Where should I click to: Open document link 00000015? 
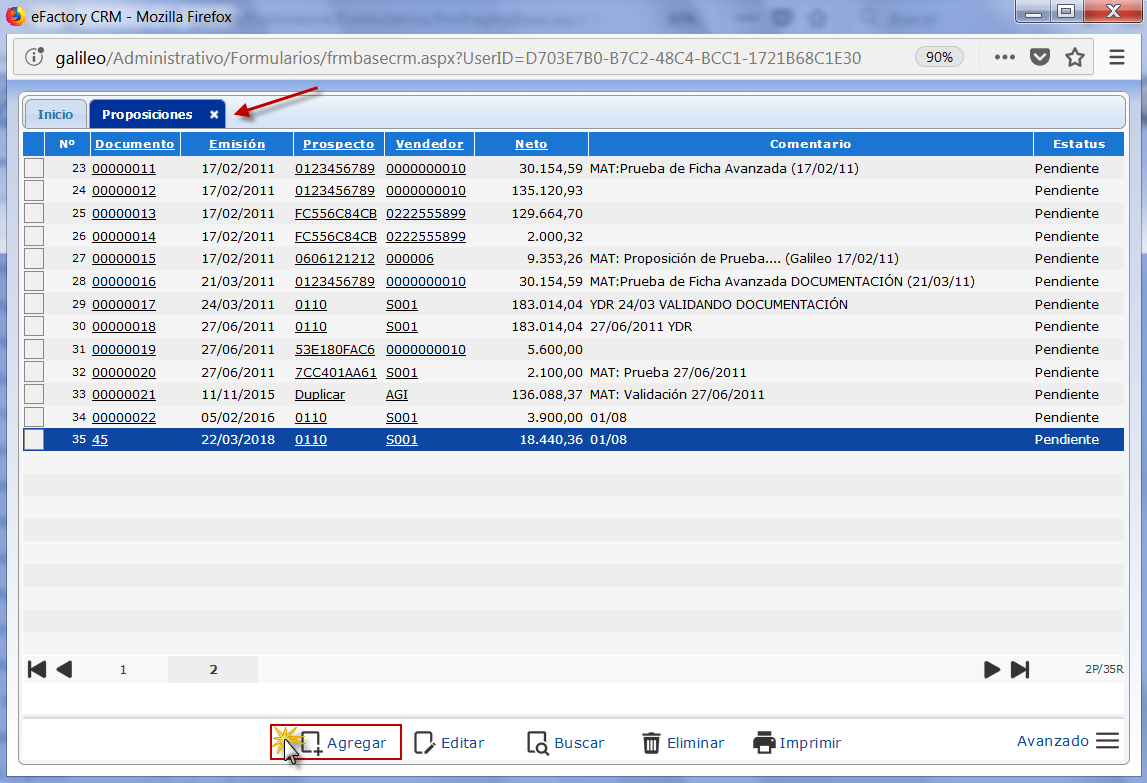[124, 259]
